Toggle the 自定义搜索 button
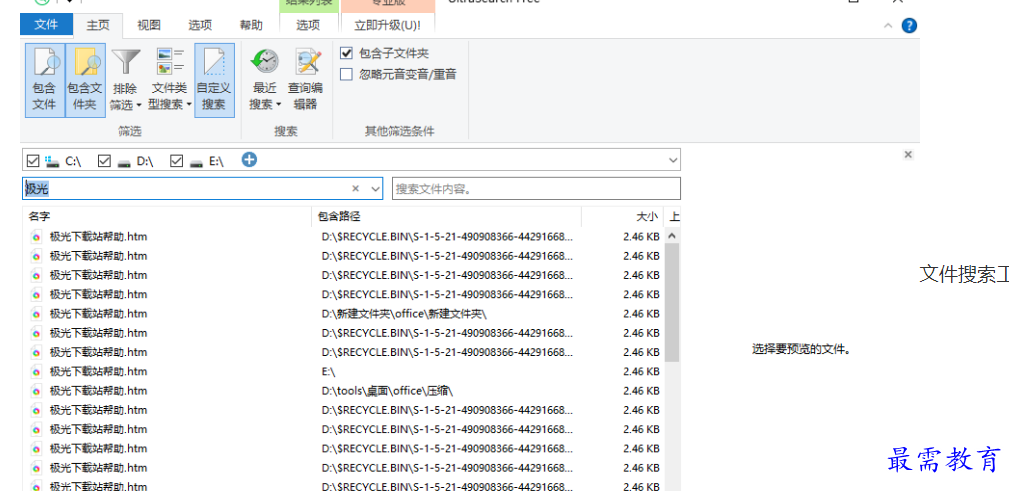The height and width of the screenshot is (491, 1009). click(214, 80)
